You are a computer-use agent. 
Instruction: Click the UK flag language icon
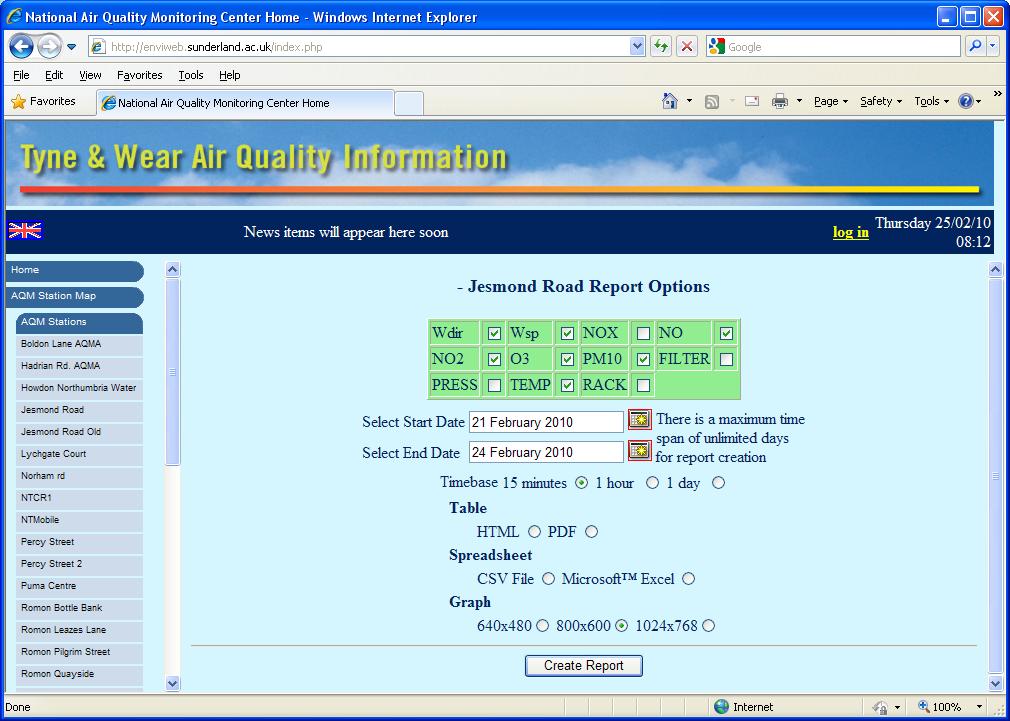tap(24, 230)
